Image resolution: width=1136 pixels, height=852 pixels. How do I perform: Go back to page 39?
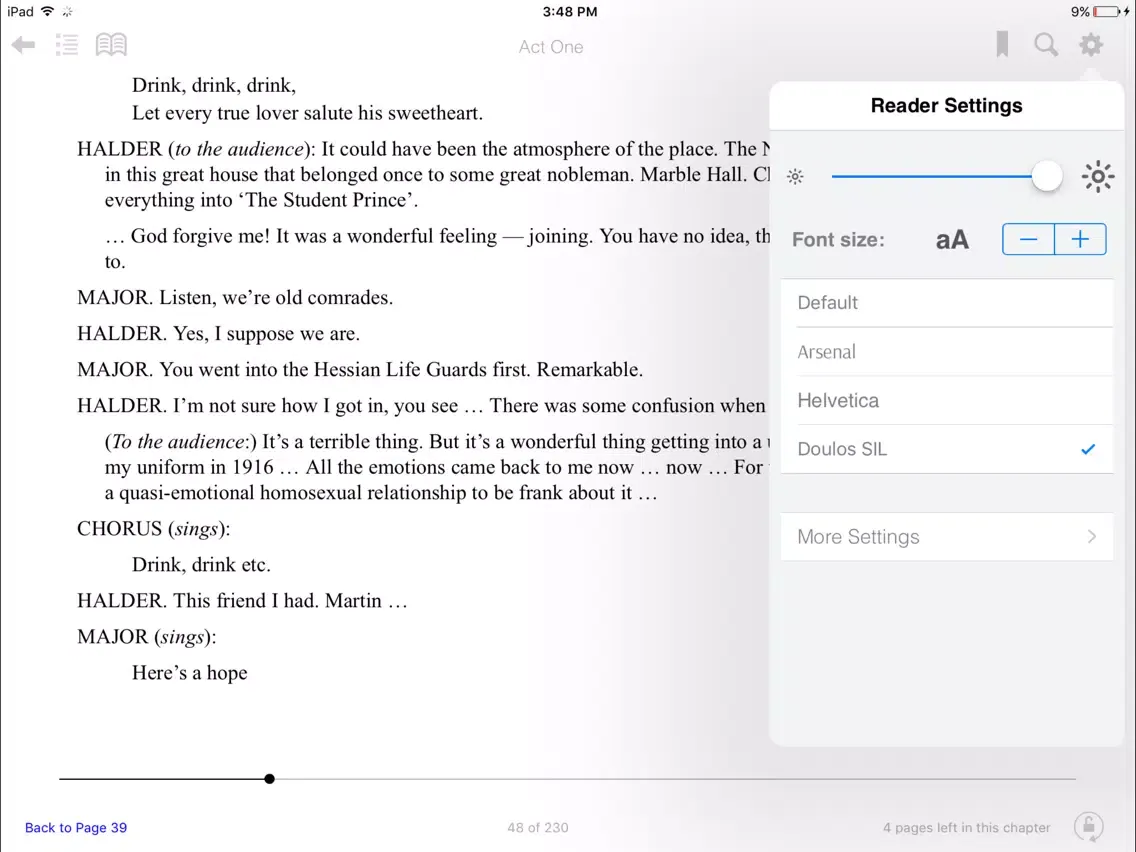(x=76, y=827)
